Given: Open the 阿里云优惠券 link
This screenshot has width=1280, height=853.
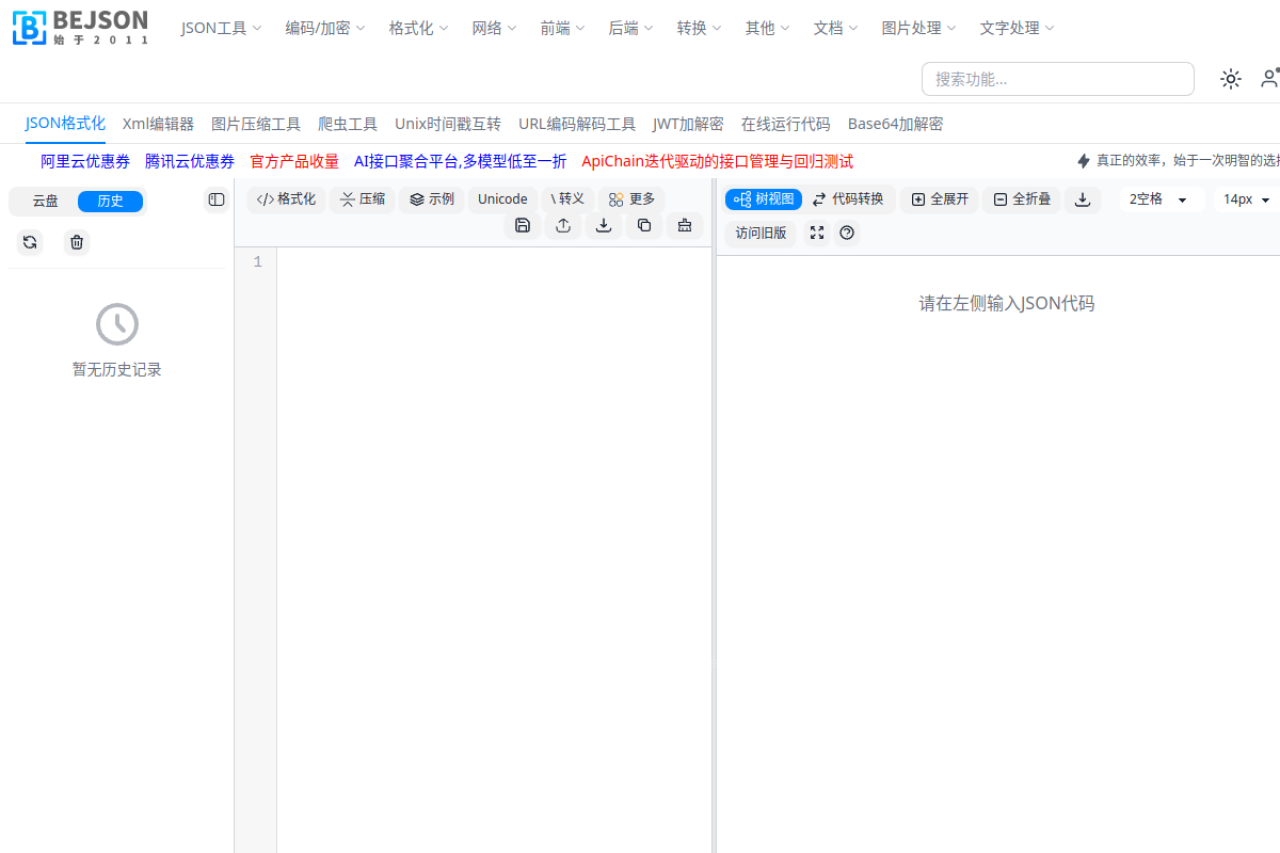Looking at the screenshot, I should (85, 161).
